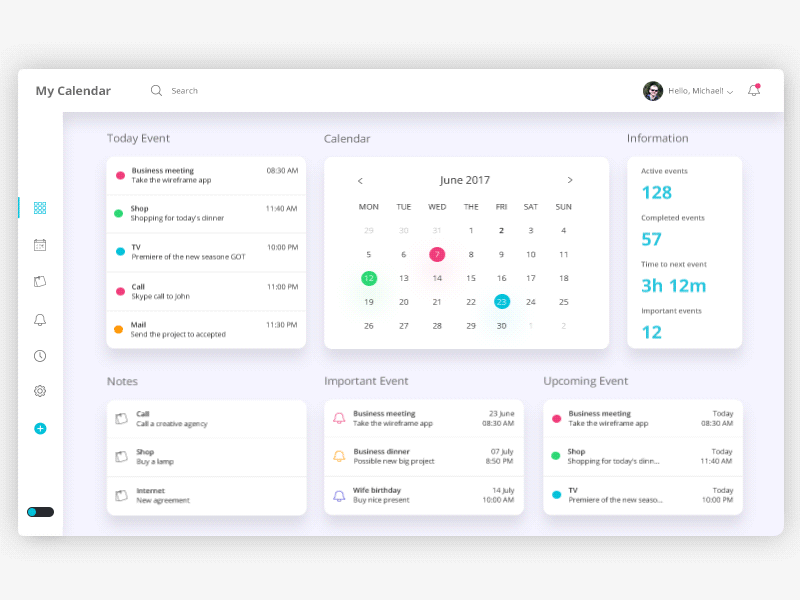Create new event with the plus button
800x600 pixels.
tap(40, 428)
